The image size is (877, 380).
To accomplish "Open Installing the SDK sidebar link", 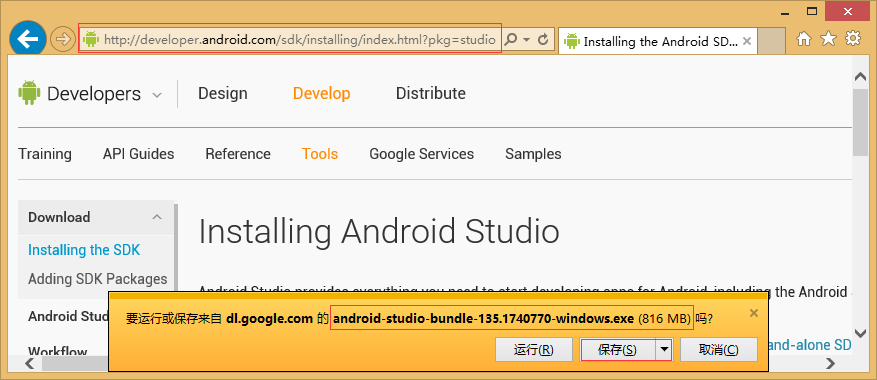I will click(x=84, y=250).
